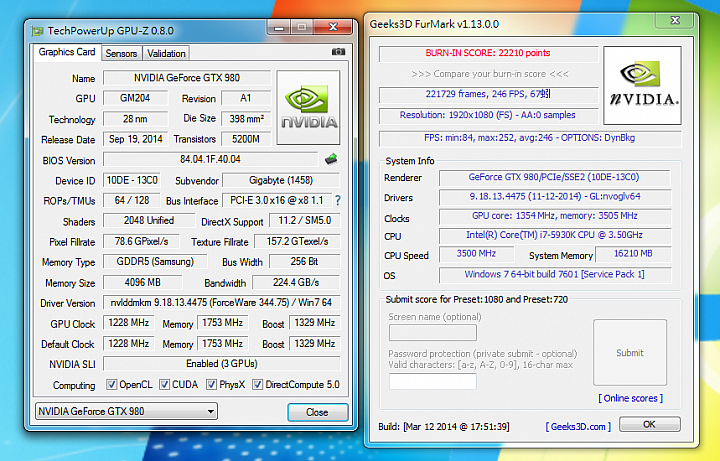This screenshot has width=720, height=461.
Task: Click the camera screenshot icon in GPU-Z
Action: click(x=338, y=52)
